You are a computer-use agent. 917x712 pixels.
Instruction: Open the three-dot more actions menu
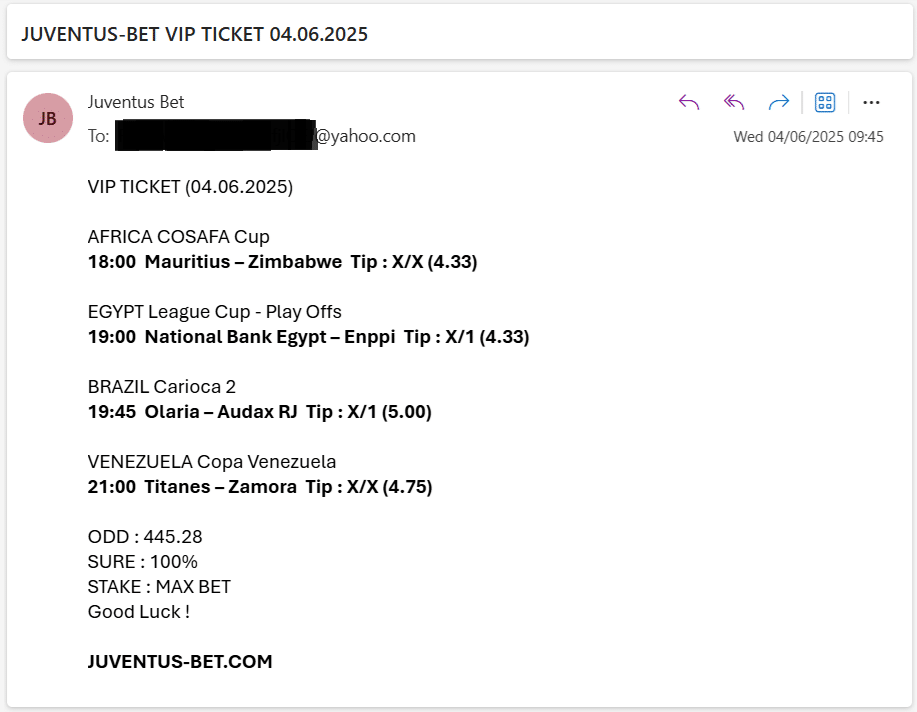871,102
